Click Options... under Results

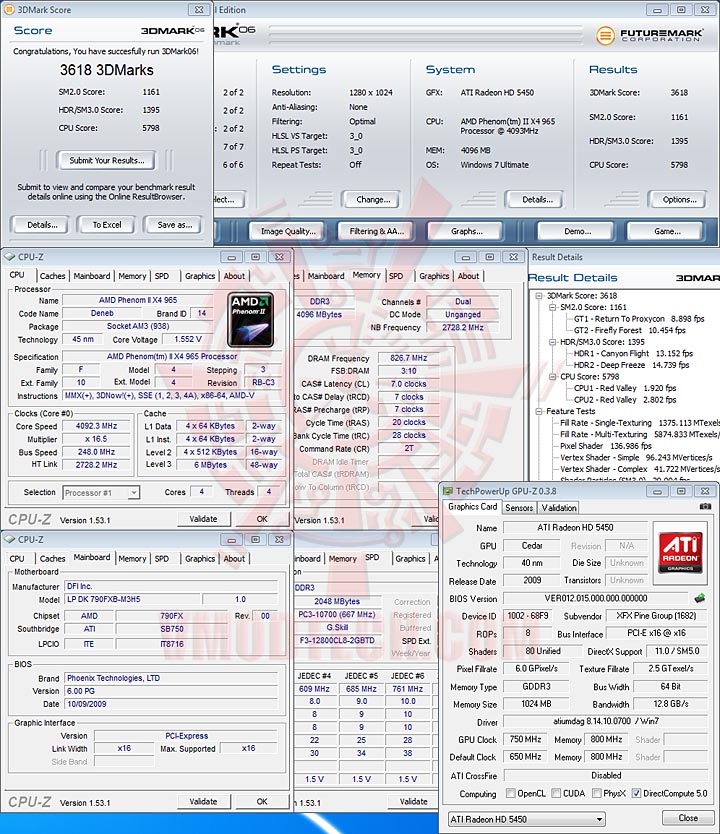[679, 199]
